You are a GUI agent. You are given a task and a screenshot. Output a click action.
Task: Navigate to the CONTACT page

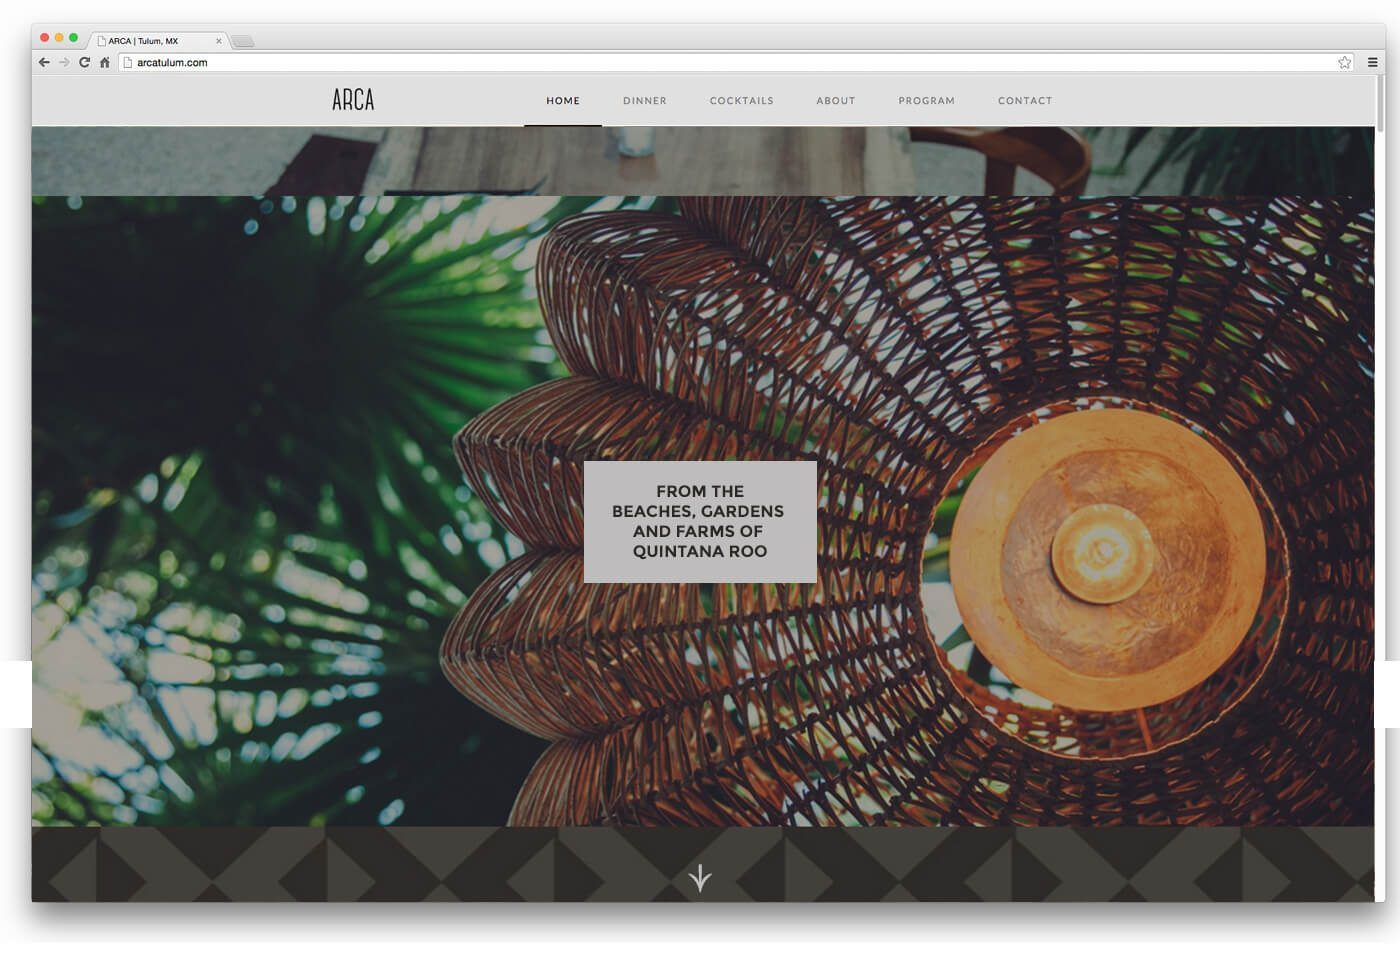pos(1025,101)
